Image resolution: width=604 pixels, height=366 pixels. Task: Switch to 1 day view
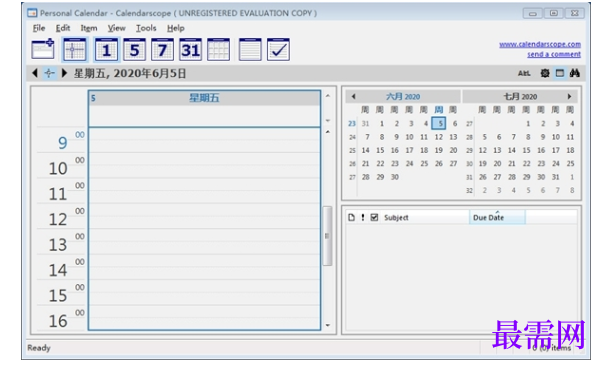[x=106, y=50]
